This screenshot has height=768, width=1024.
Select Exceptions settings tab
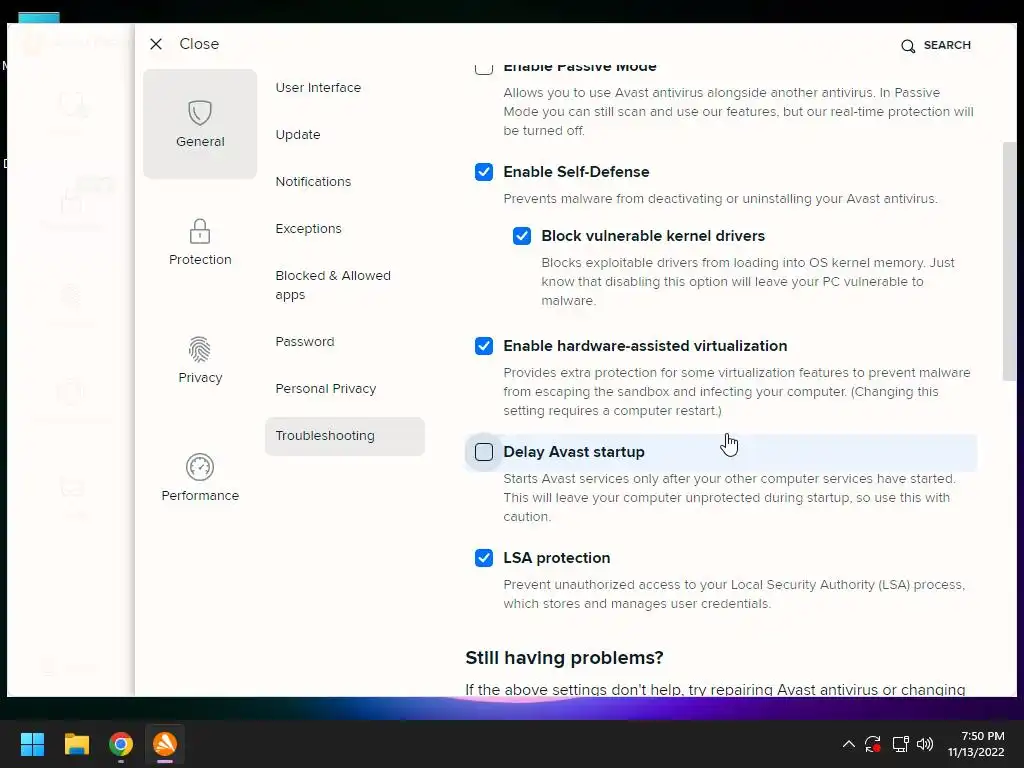point(308,229)
